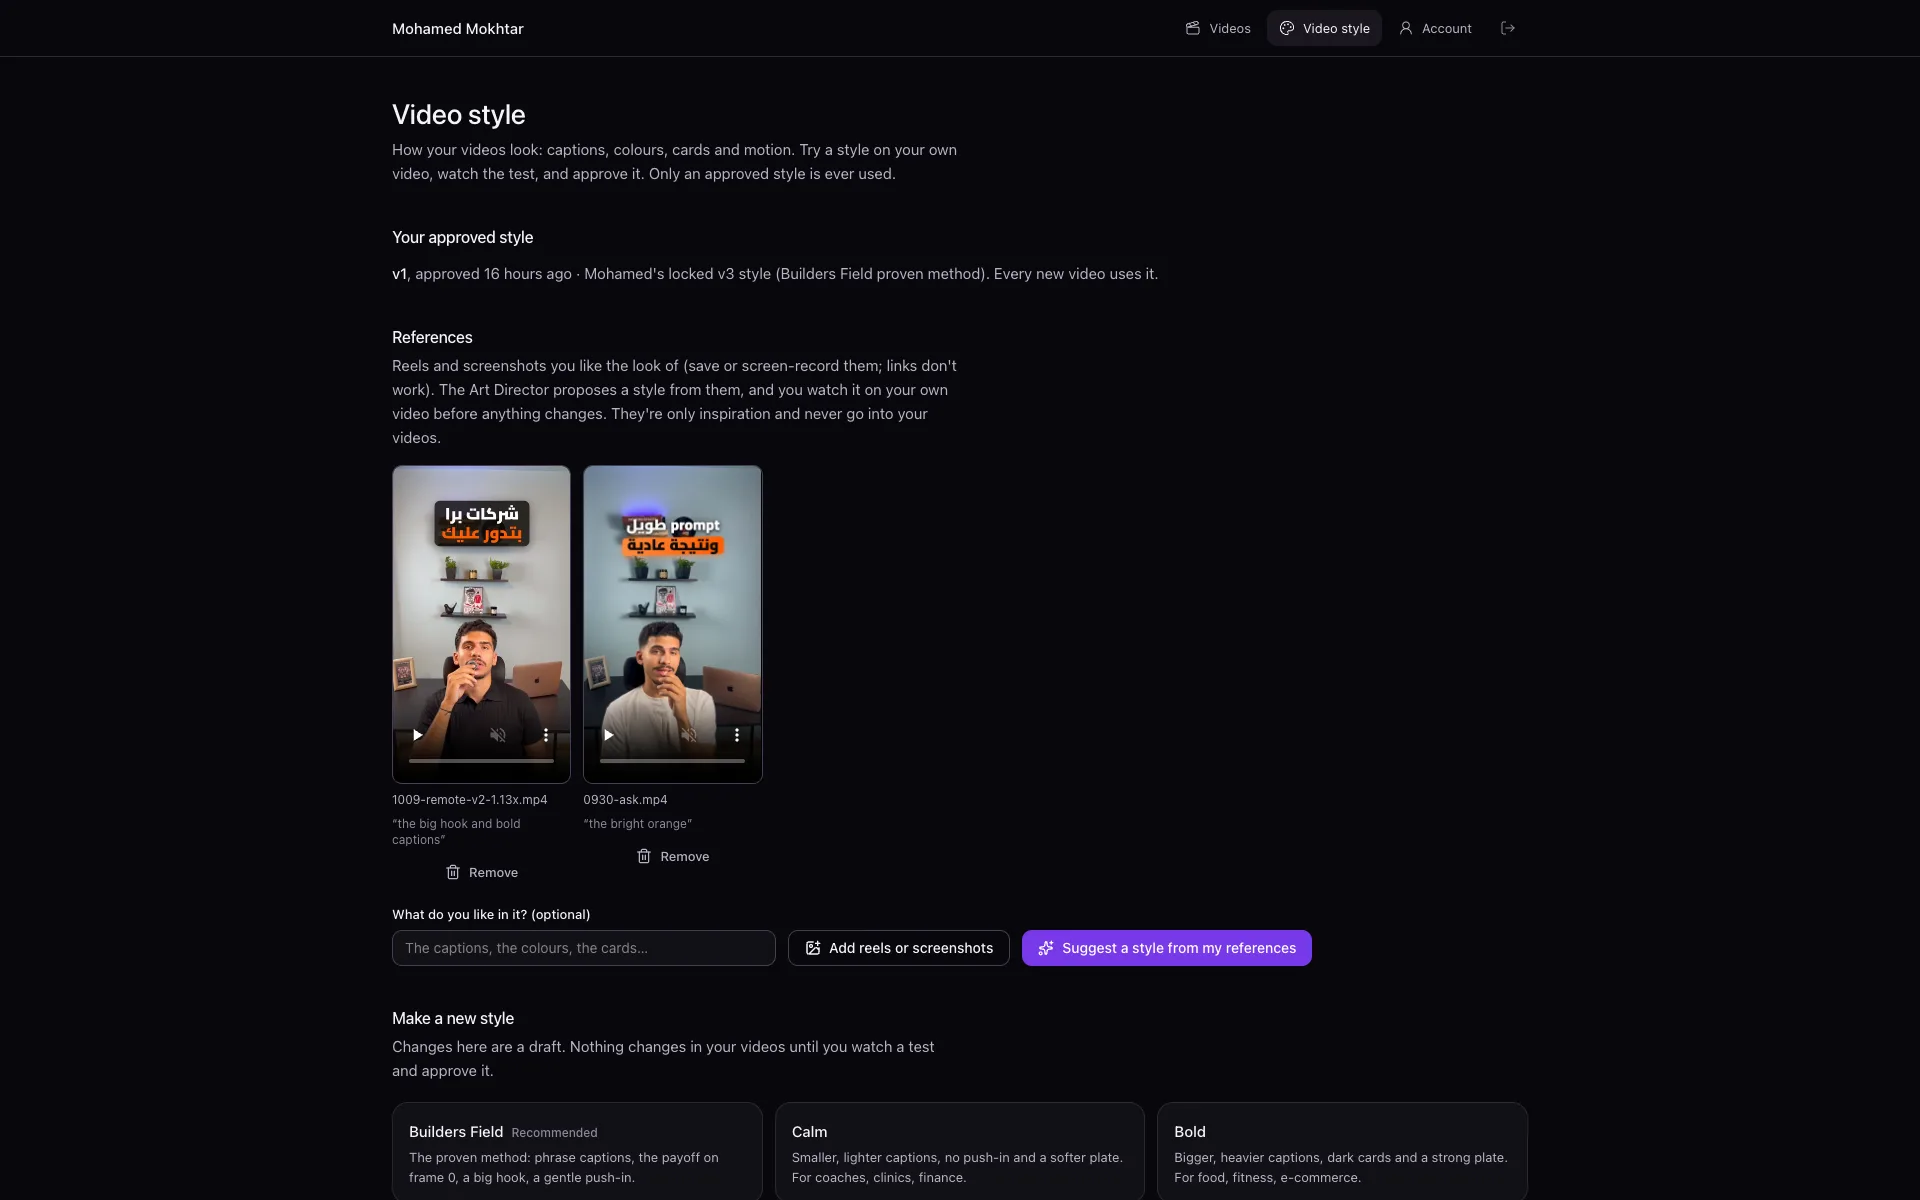Play the 1009-remote-v2 reference video
The width and height of the screenshot is (1920, 1200).
[x=418, y=735]
